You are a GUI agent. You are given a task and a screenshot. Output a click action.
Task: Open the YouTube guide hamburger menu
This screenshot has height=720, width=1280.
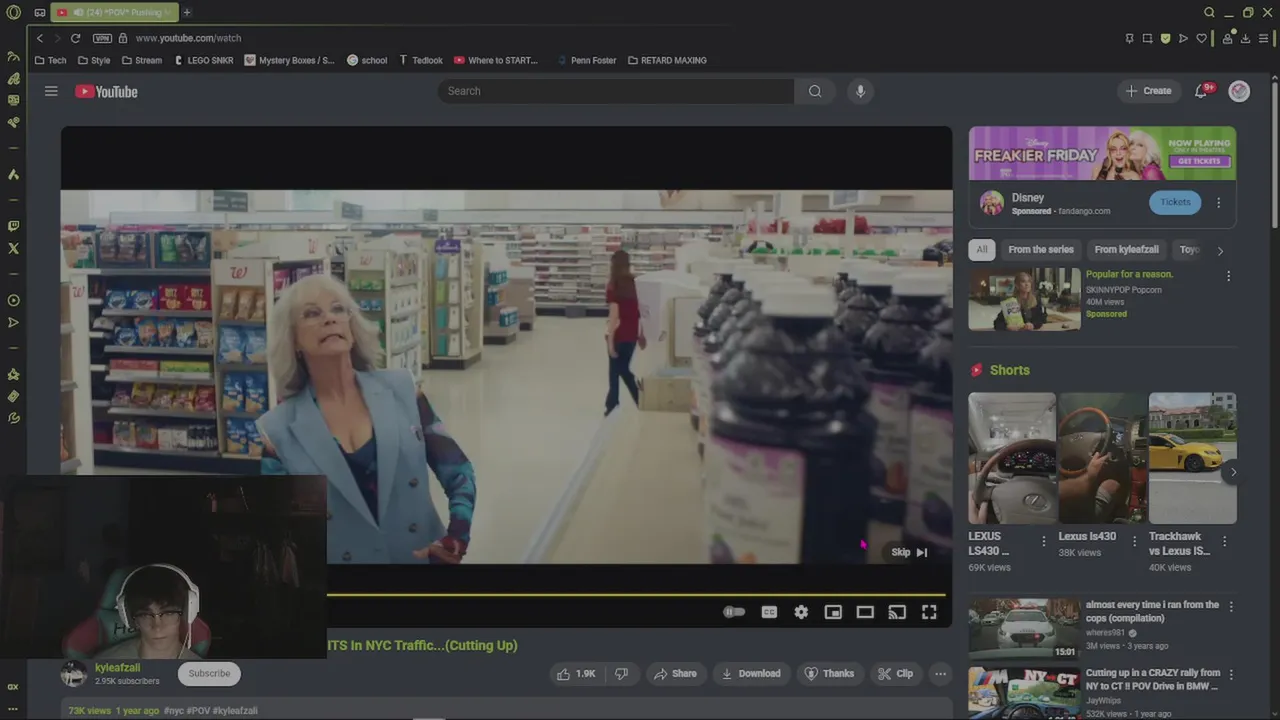[x=51, y=91]
